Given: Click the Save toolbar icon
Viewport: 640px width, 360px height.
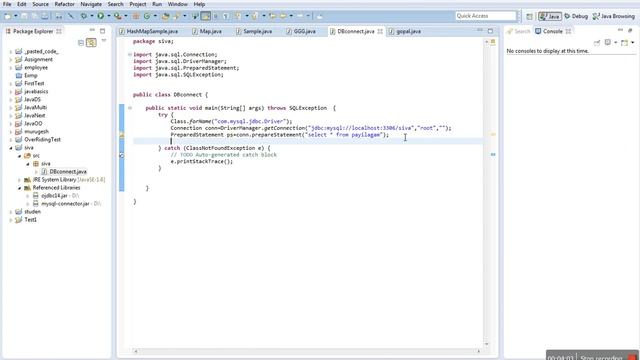Looking at the screenshot, I should (24, 16).
